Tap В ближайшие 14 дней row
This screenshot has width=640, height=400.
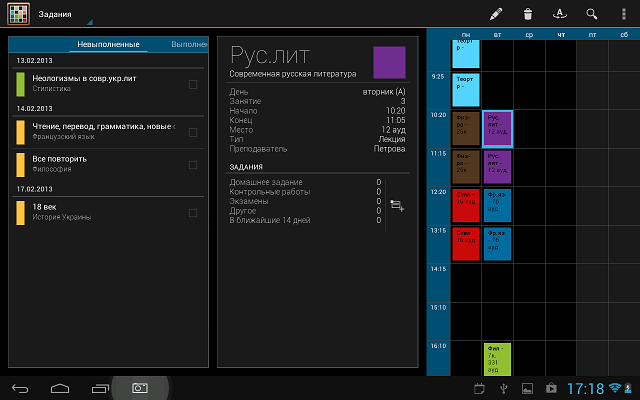(x=305, y=220)
